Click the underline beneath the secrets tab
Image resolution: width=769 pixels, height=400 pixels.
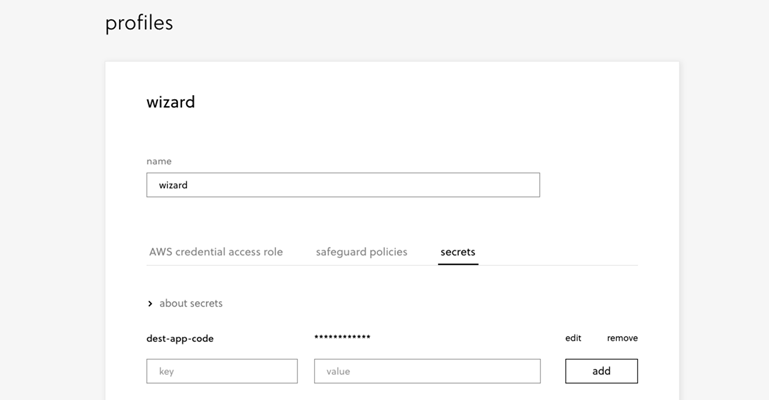pyautogui.click(x=458, y=264)
